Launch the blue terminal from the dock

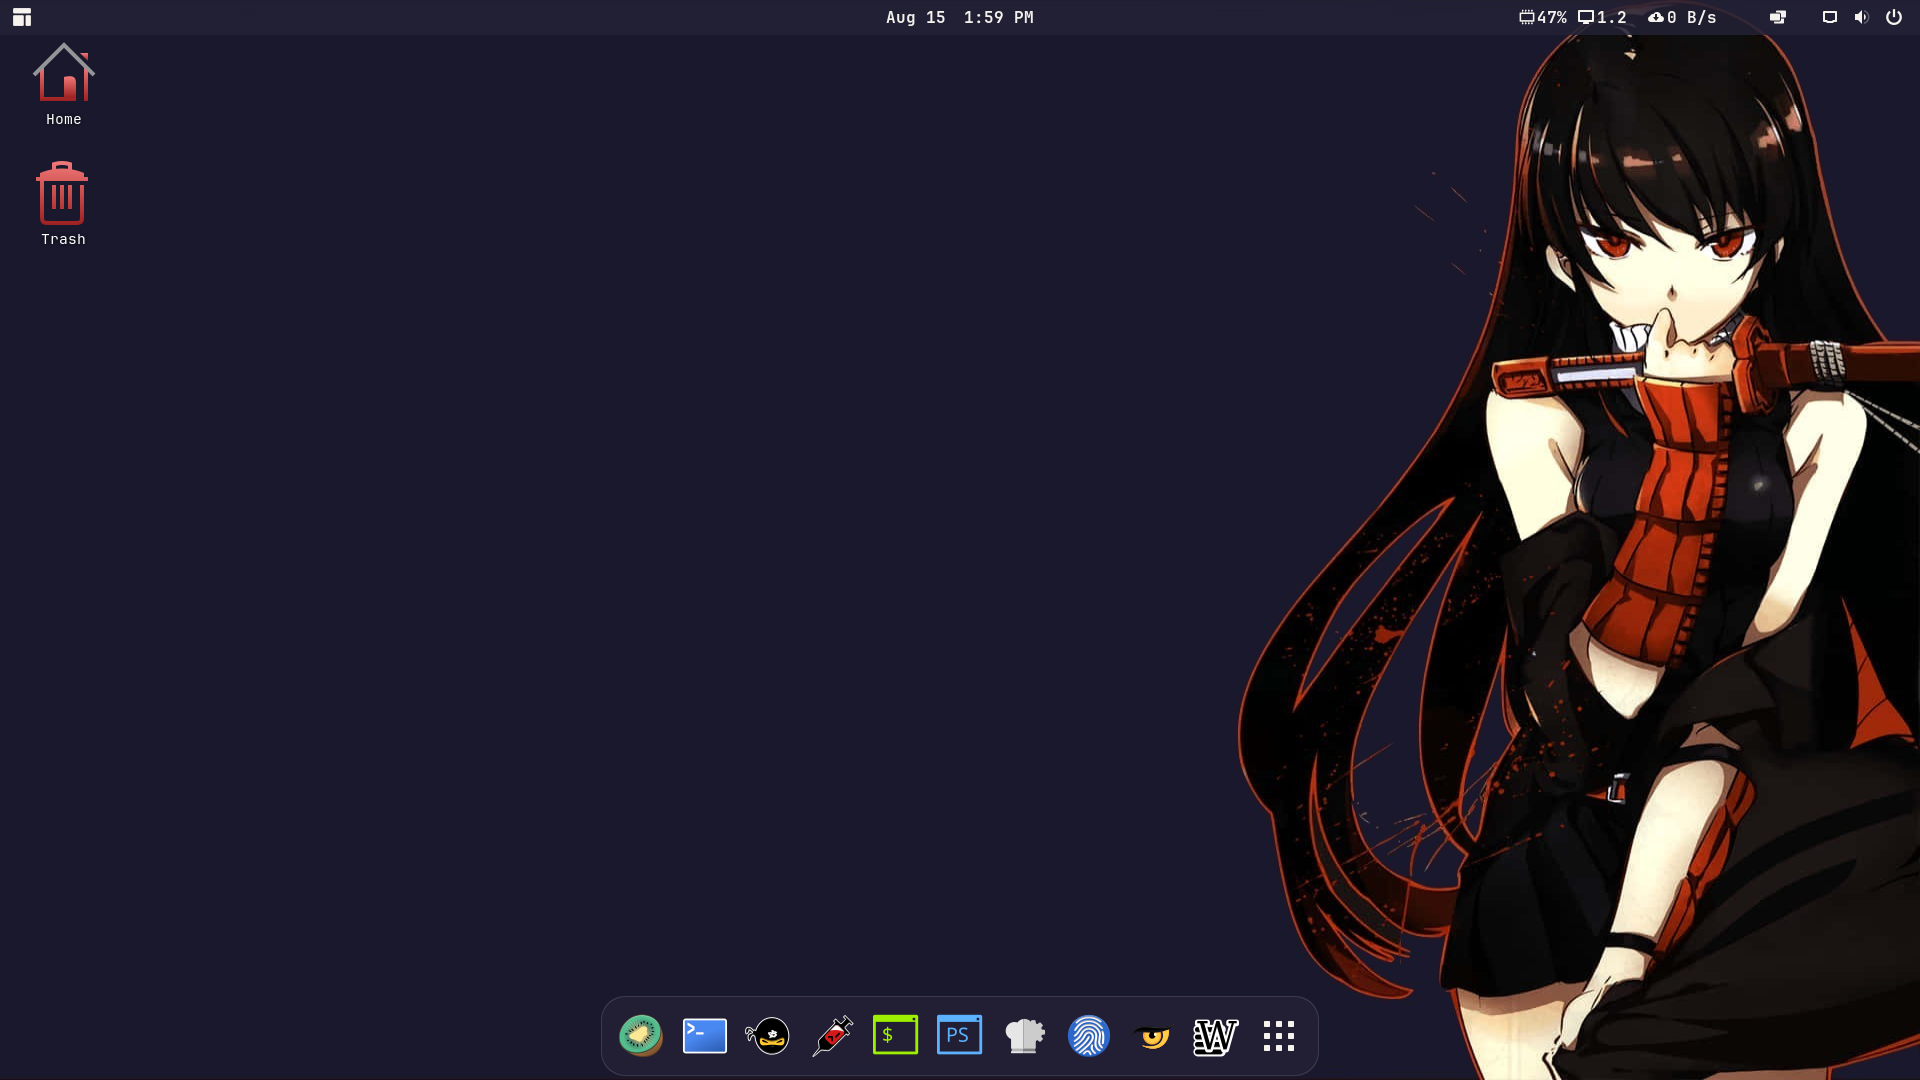pyautogui.click(x=704, y=1036)
